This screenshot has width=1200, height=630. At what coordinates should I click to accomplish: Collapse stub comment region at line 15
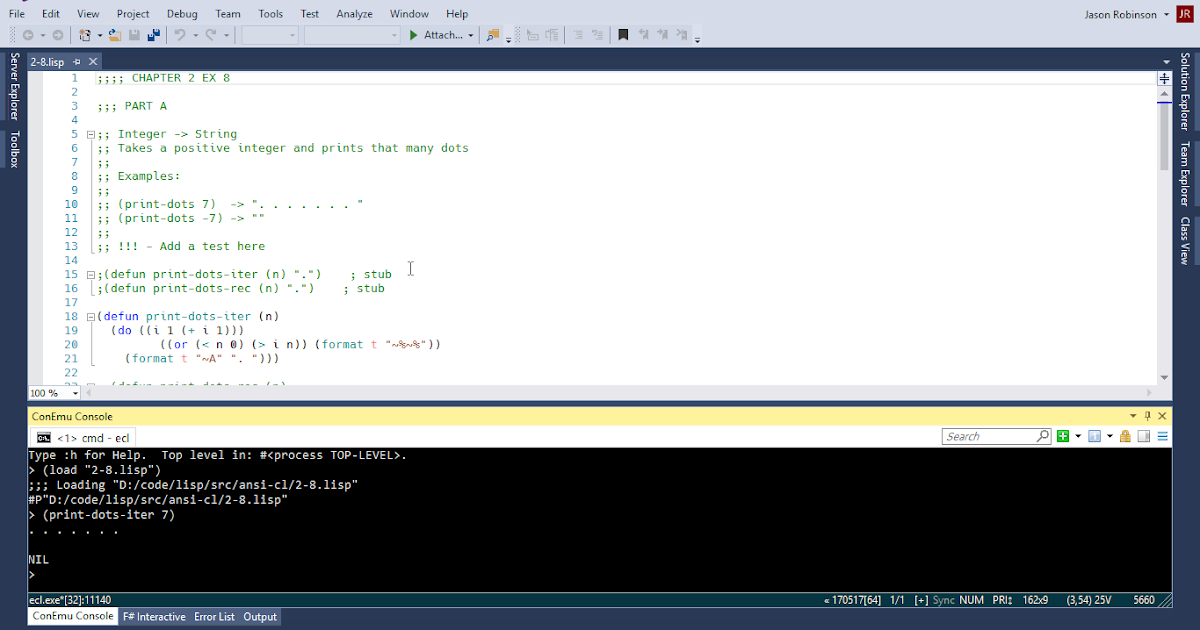[x=90, y=274]
